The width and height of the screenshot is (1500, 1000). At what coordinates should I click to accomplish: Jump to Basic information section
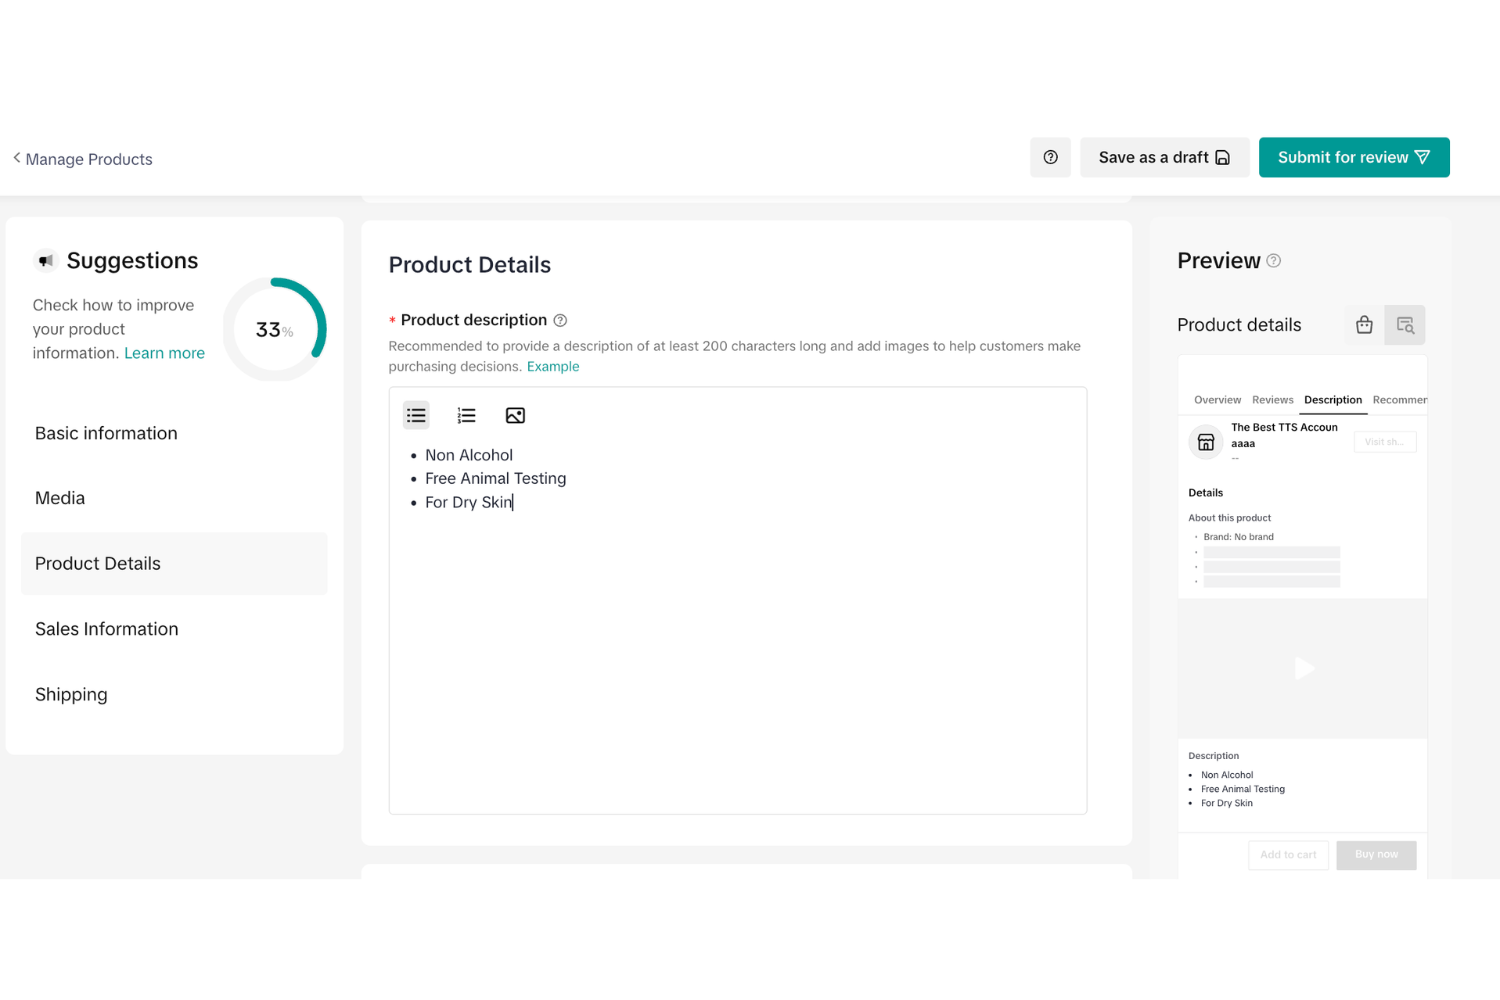click(106, 433)
